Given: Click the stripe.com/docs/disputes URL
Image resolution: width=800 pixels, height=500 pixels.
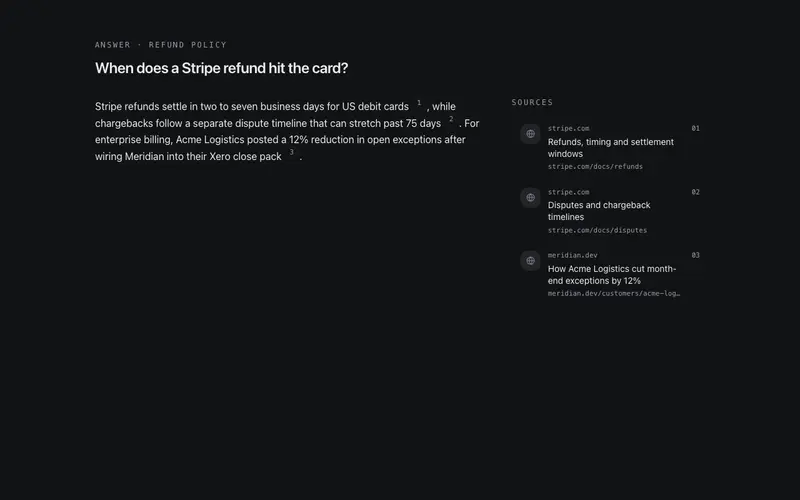Looking at the screenshot, I should pos(597,230).
